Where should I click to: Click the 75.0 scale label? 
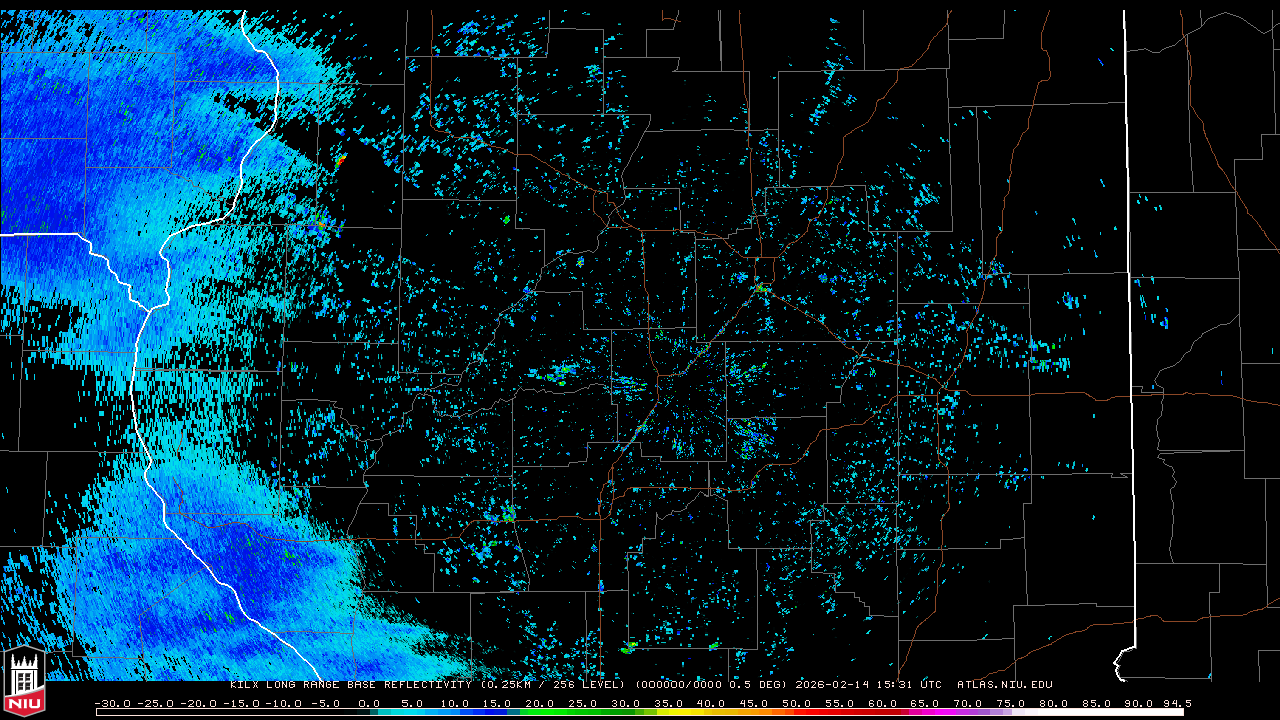click(x=1012, y=703)
